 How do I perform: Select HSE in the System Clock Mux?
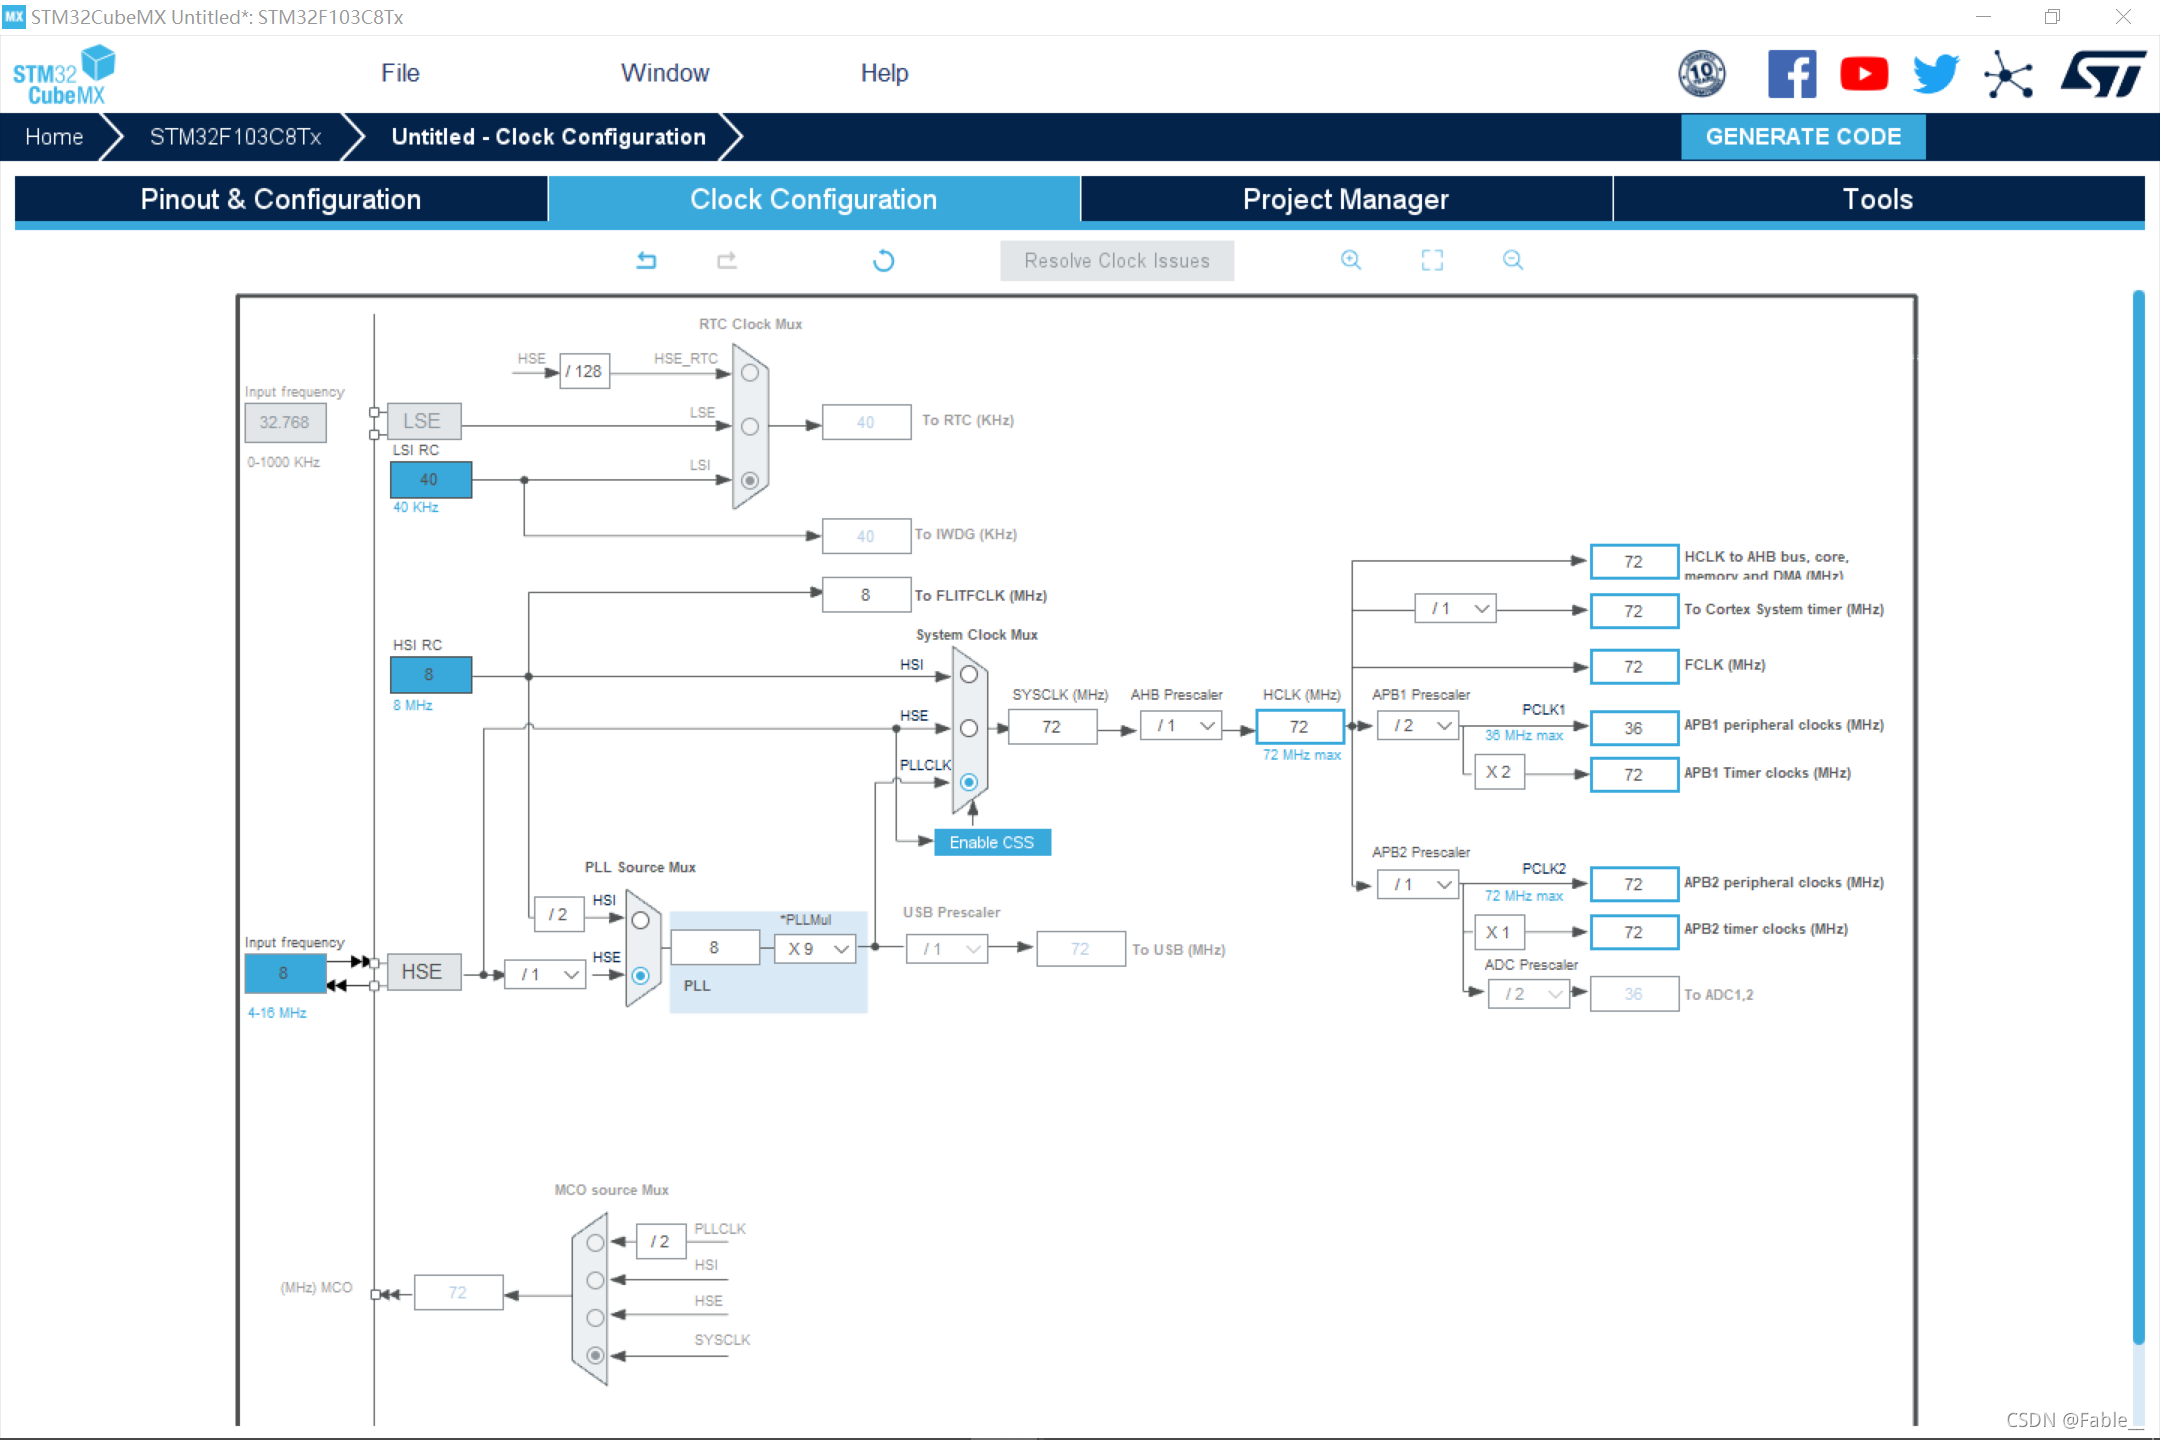(x=969, y=729)
